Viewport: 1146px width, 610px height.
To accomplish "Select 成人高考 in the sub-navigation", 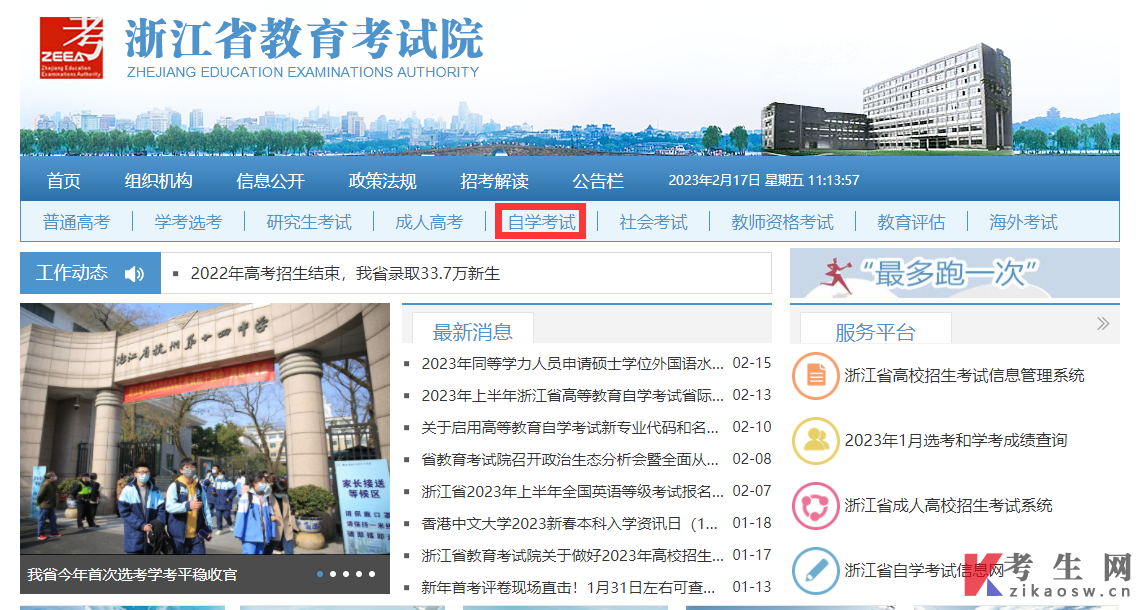I will tap(429, 222).
